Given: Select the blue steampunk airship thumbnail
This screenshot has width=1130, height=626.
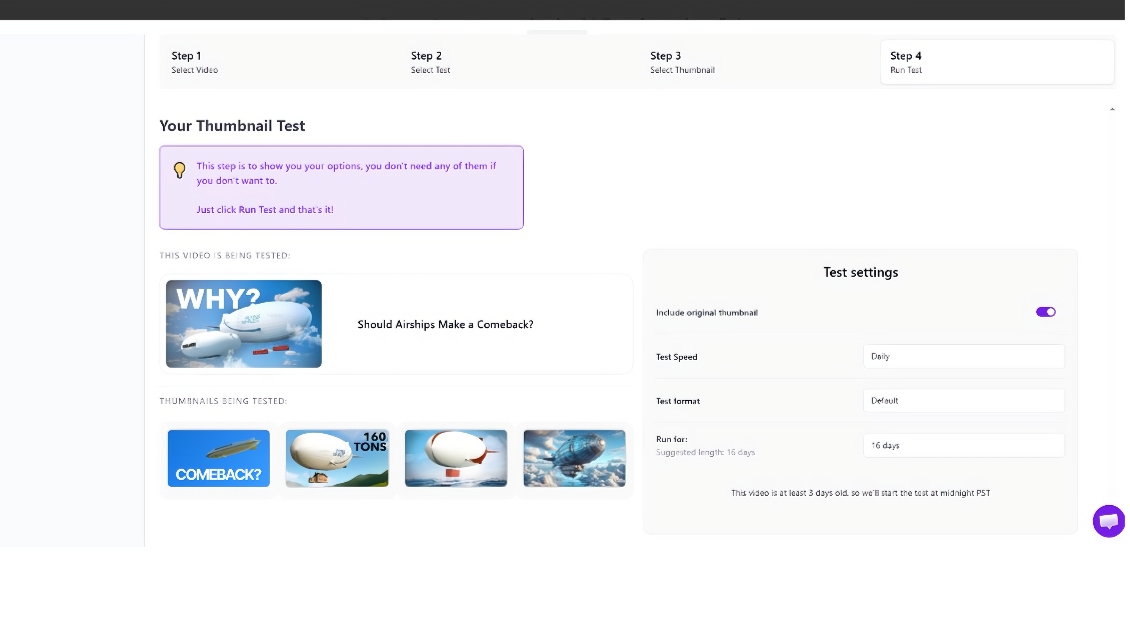Looking at the screenshot, I should [x=574, y=458].
